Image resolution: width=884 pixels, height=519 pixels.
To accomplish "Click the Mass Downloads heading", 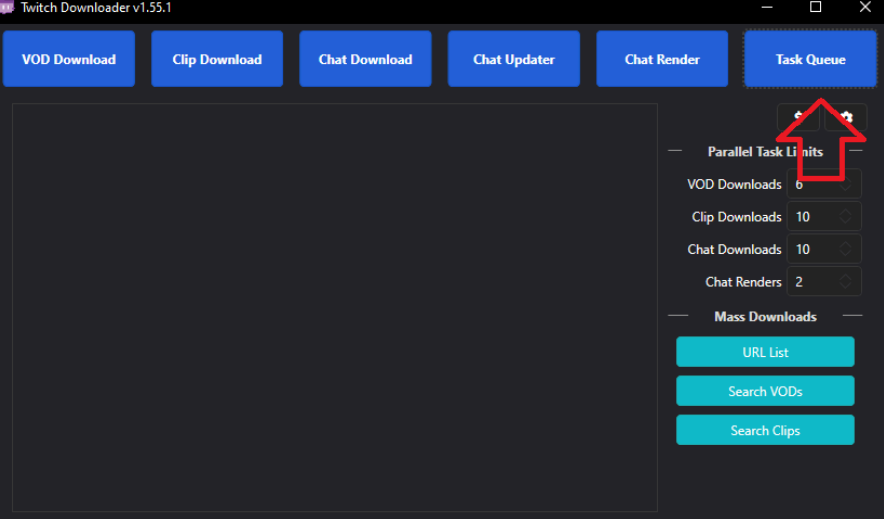I will (x=765, y=317).
